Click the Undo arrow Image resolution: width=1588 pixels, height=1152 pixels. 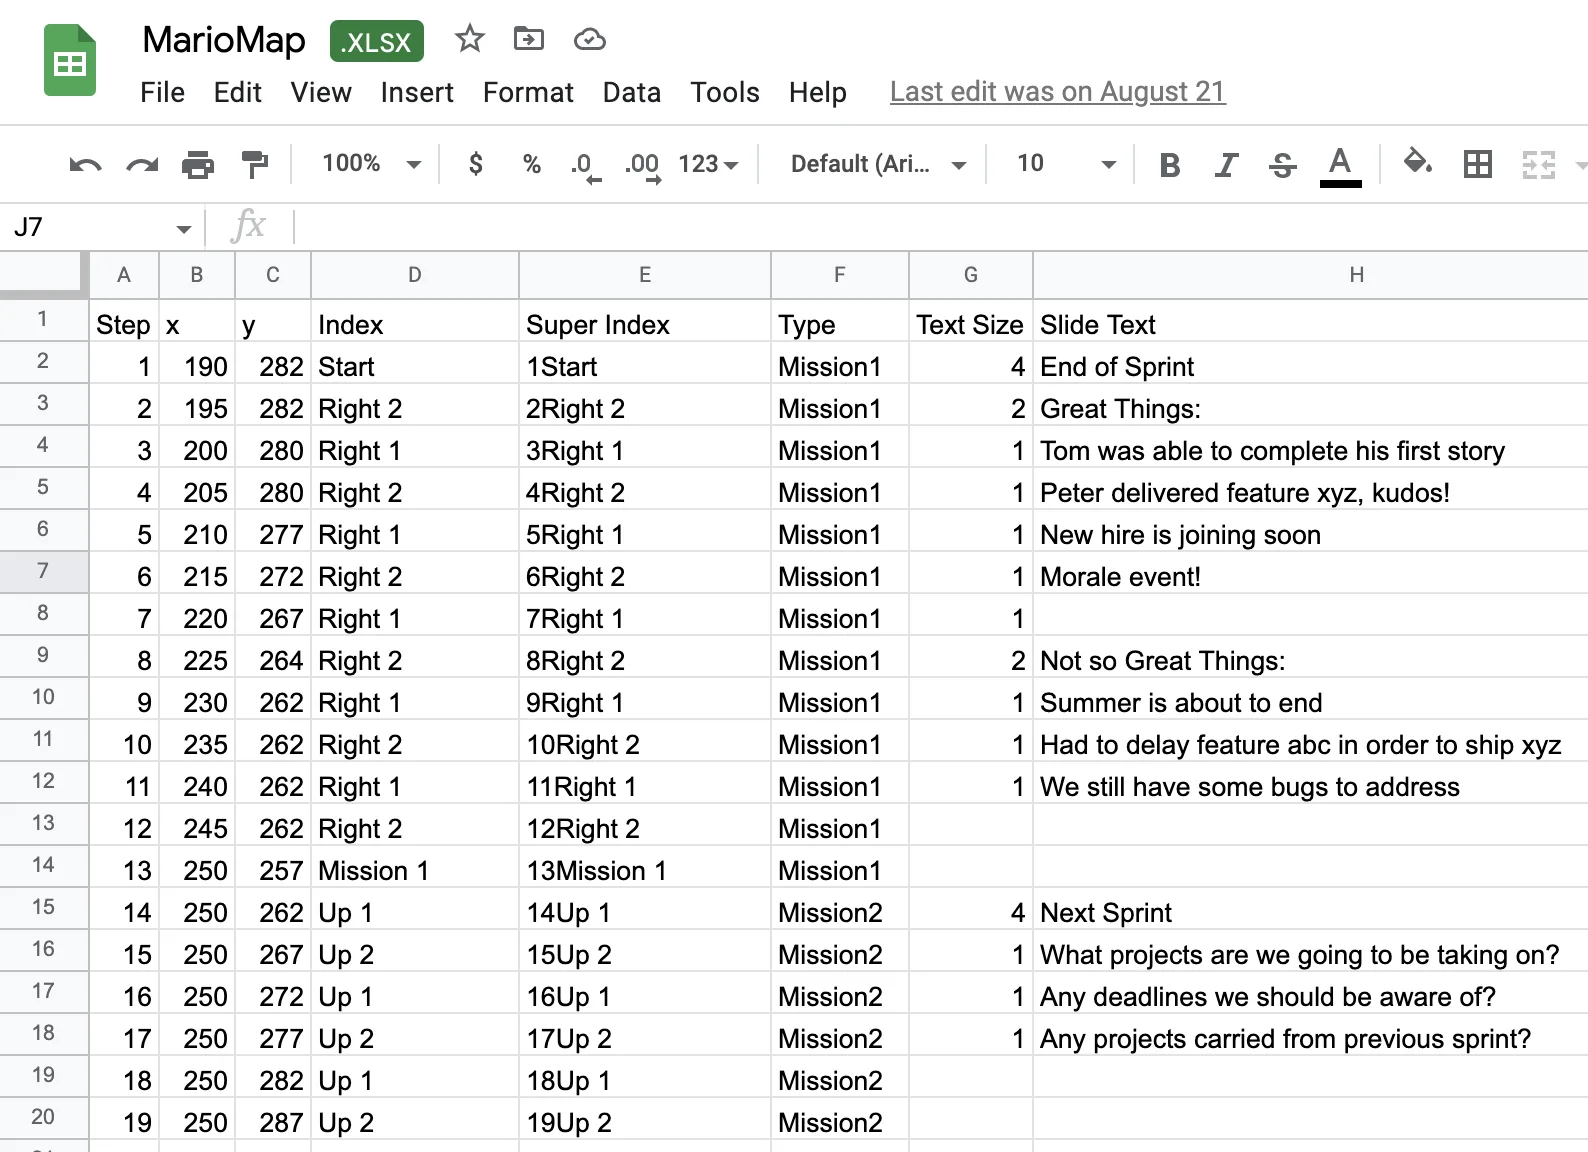(x=85, y=164)
